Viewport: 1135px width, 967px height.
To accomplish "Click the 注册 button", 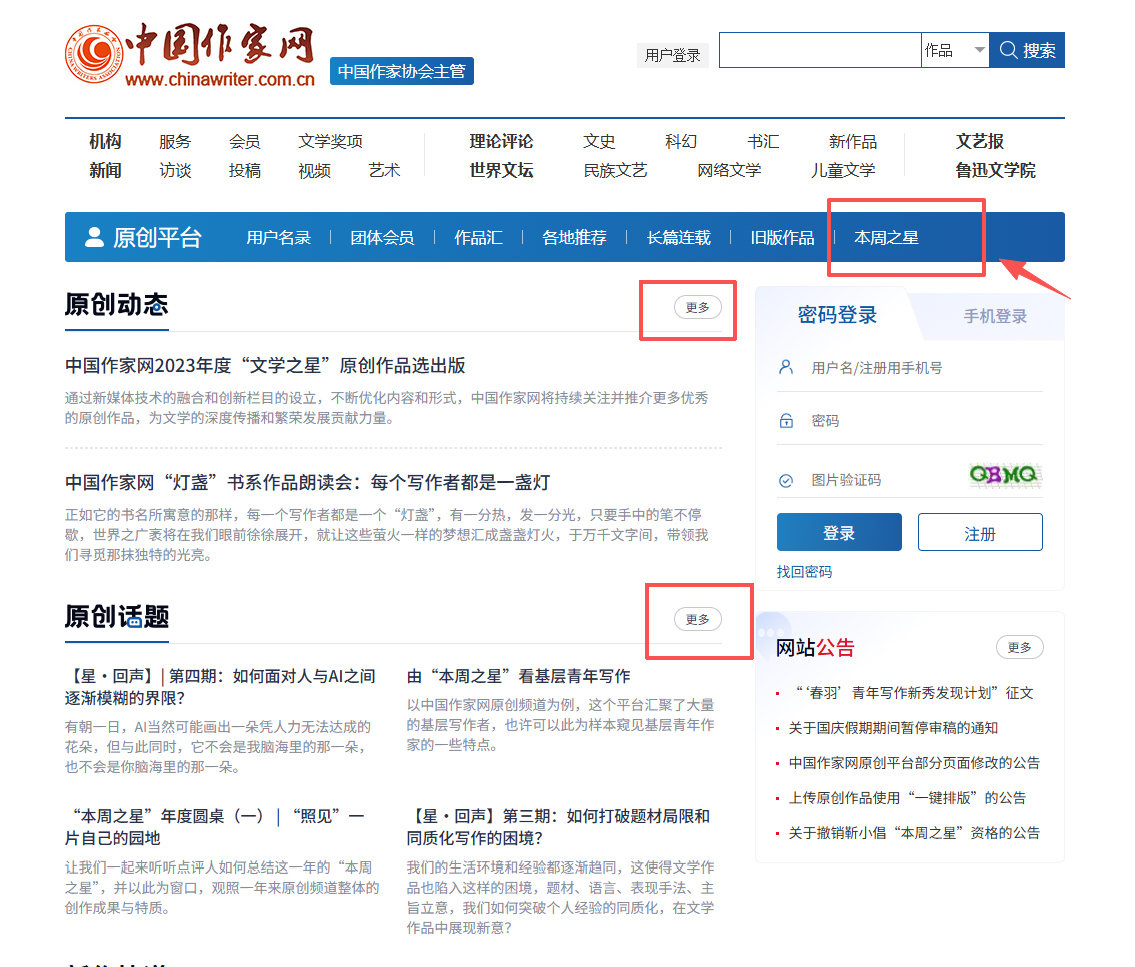I will click(x=979, y=533).
